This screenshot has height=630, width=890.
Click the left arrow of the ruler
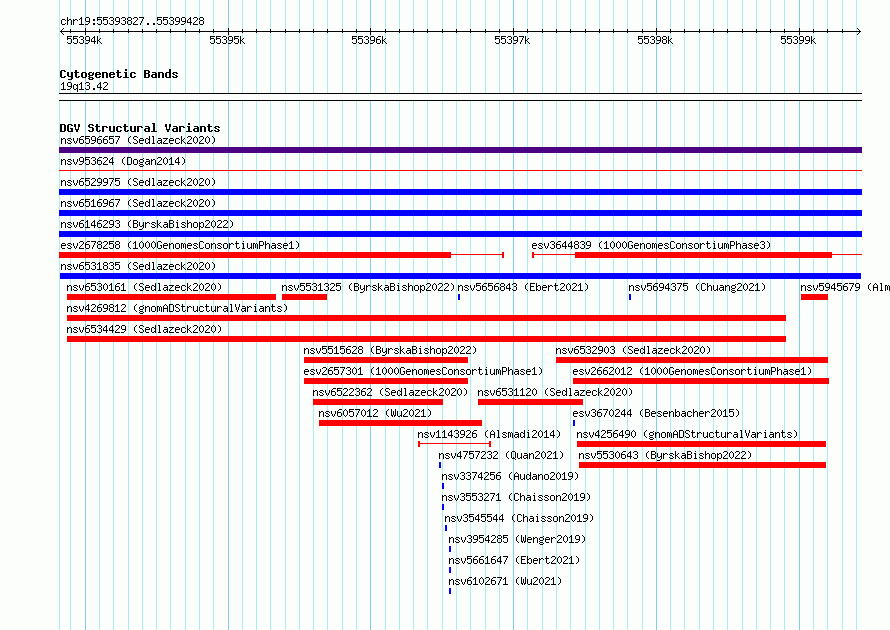[62, 31]
